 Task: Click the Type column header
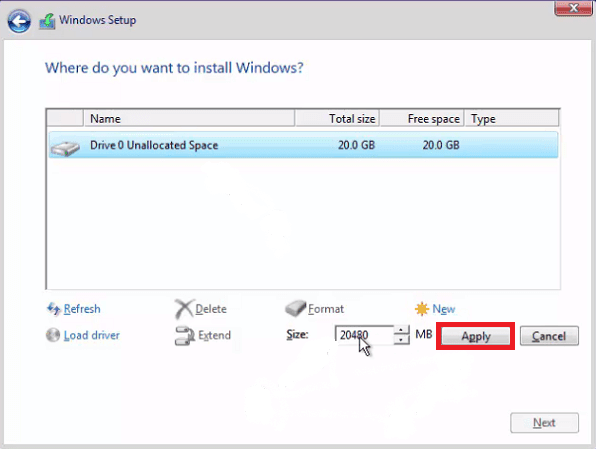pyautogui.click(x=512, y=119)
